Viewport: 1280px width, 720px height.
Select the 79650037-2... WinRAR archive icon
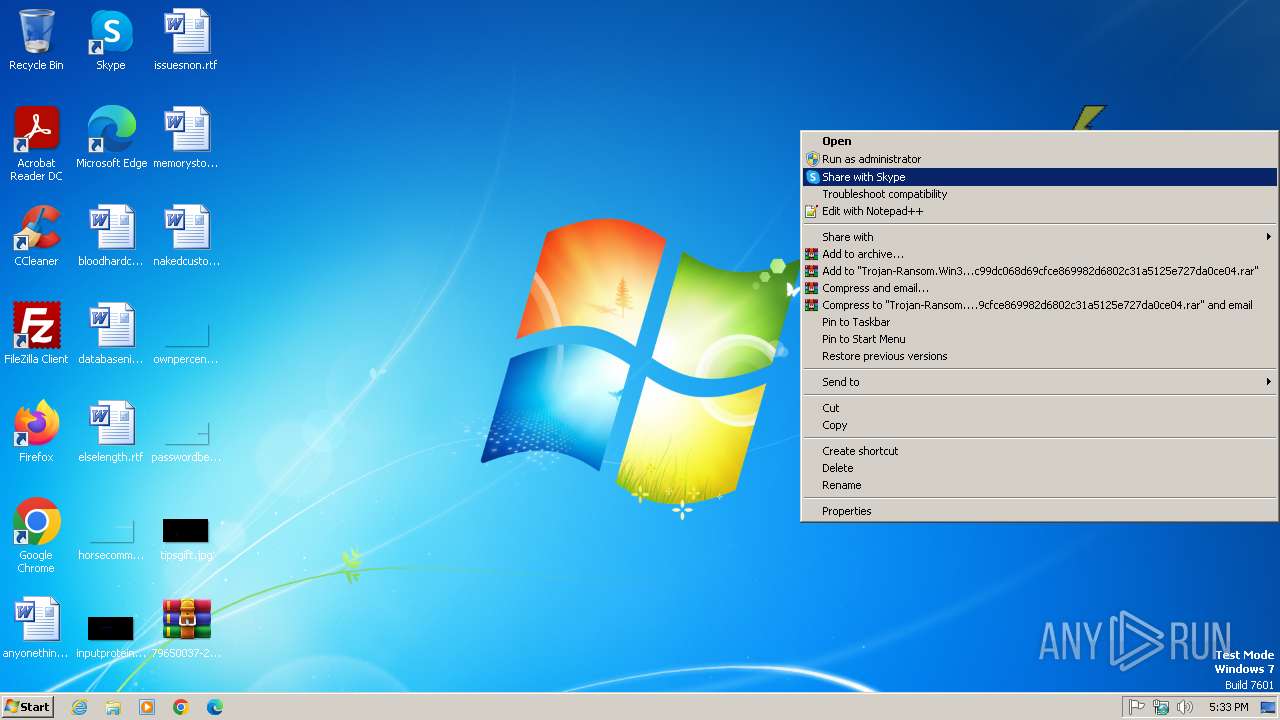tap(186, 628)
